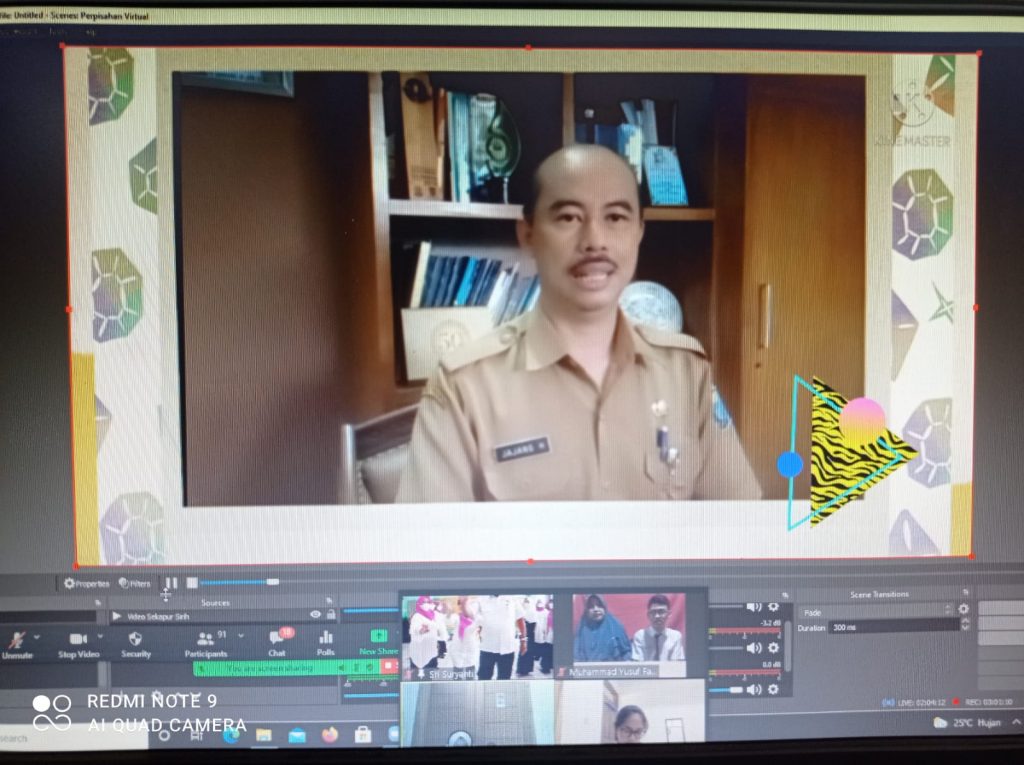
Task: Expand audio options arrow beside Unmute
Action: 38,637
